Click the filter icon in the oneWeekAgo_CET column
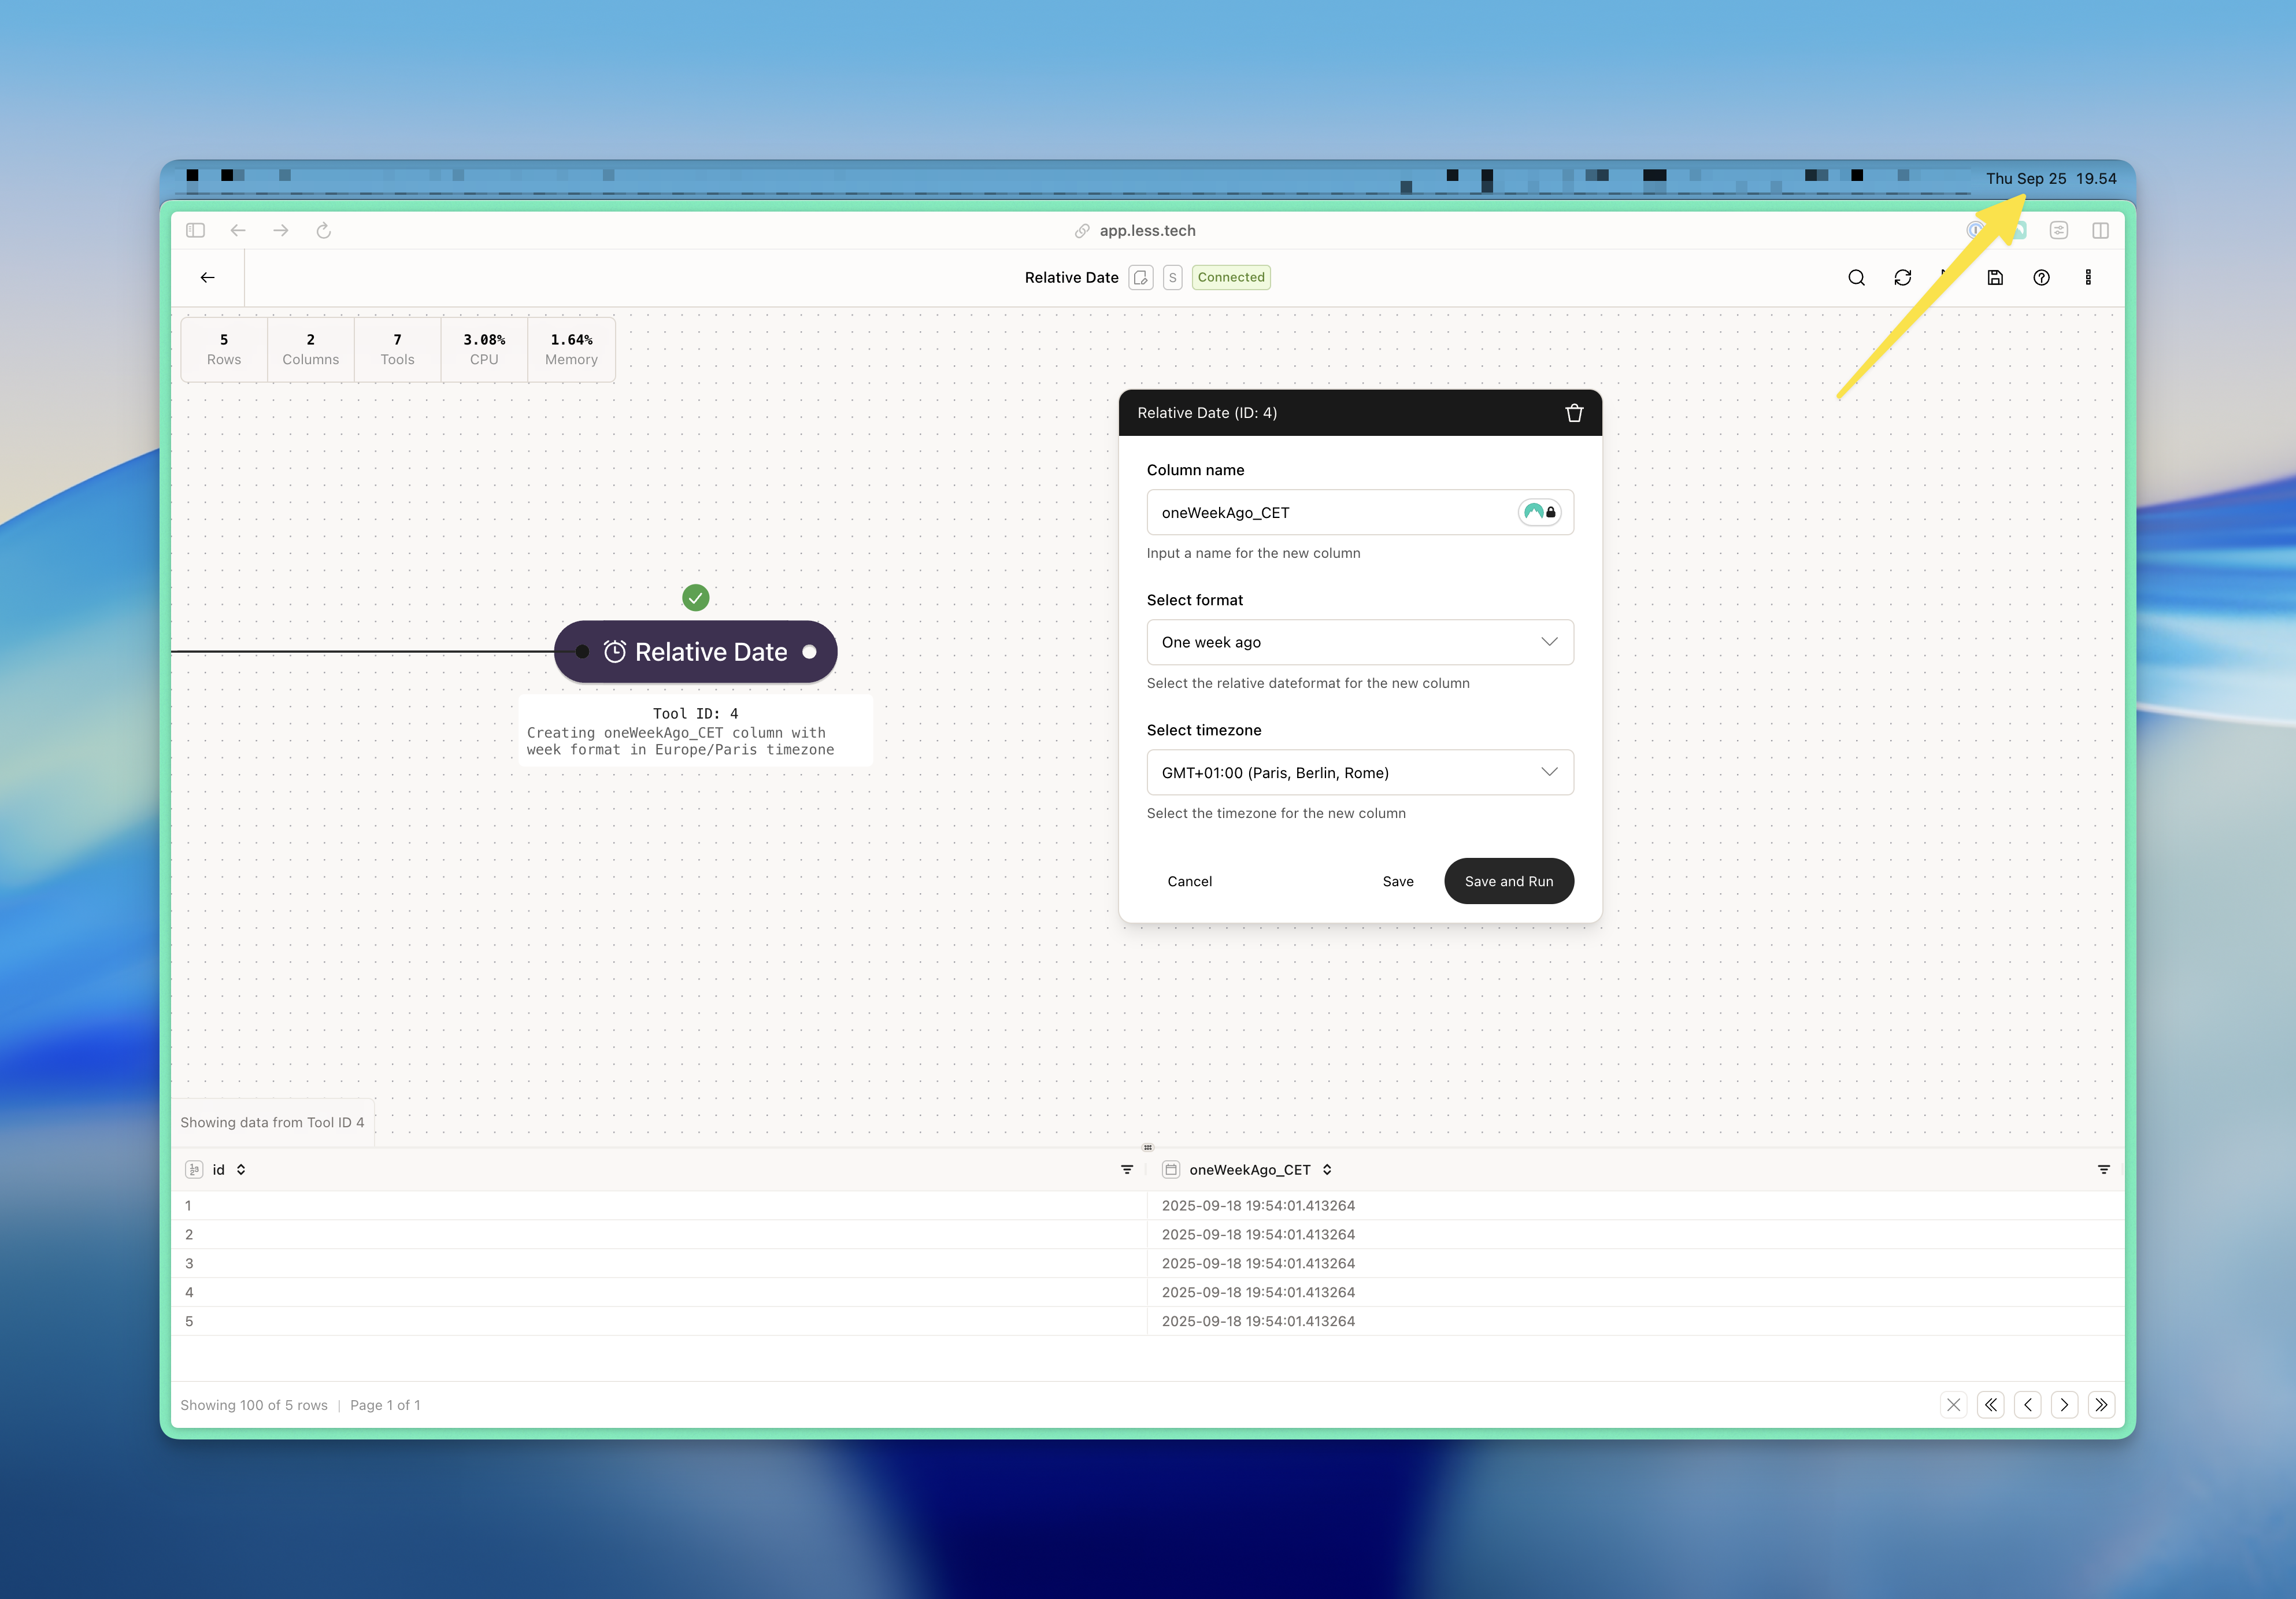Screen dimensions: 2296x1599 2103,1169
